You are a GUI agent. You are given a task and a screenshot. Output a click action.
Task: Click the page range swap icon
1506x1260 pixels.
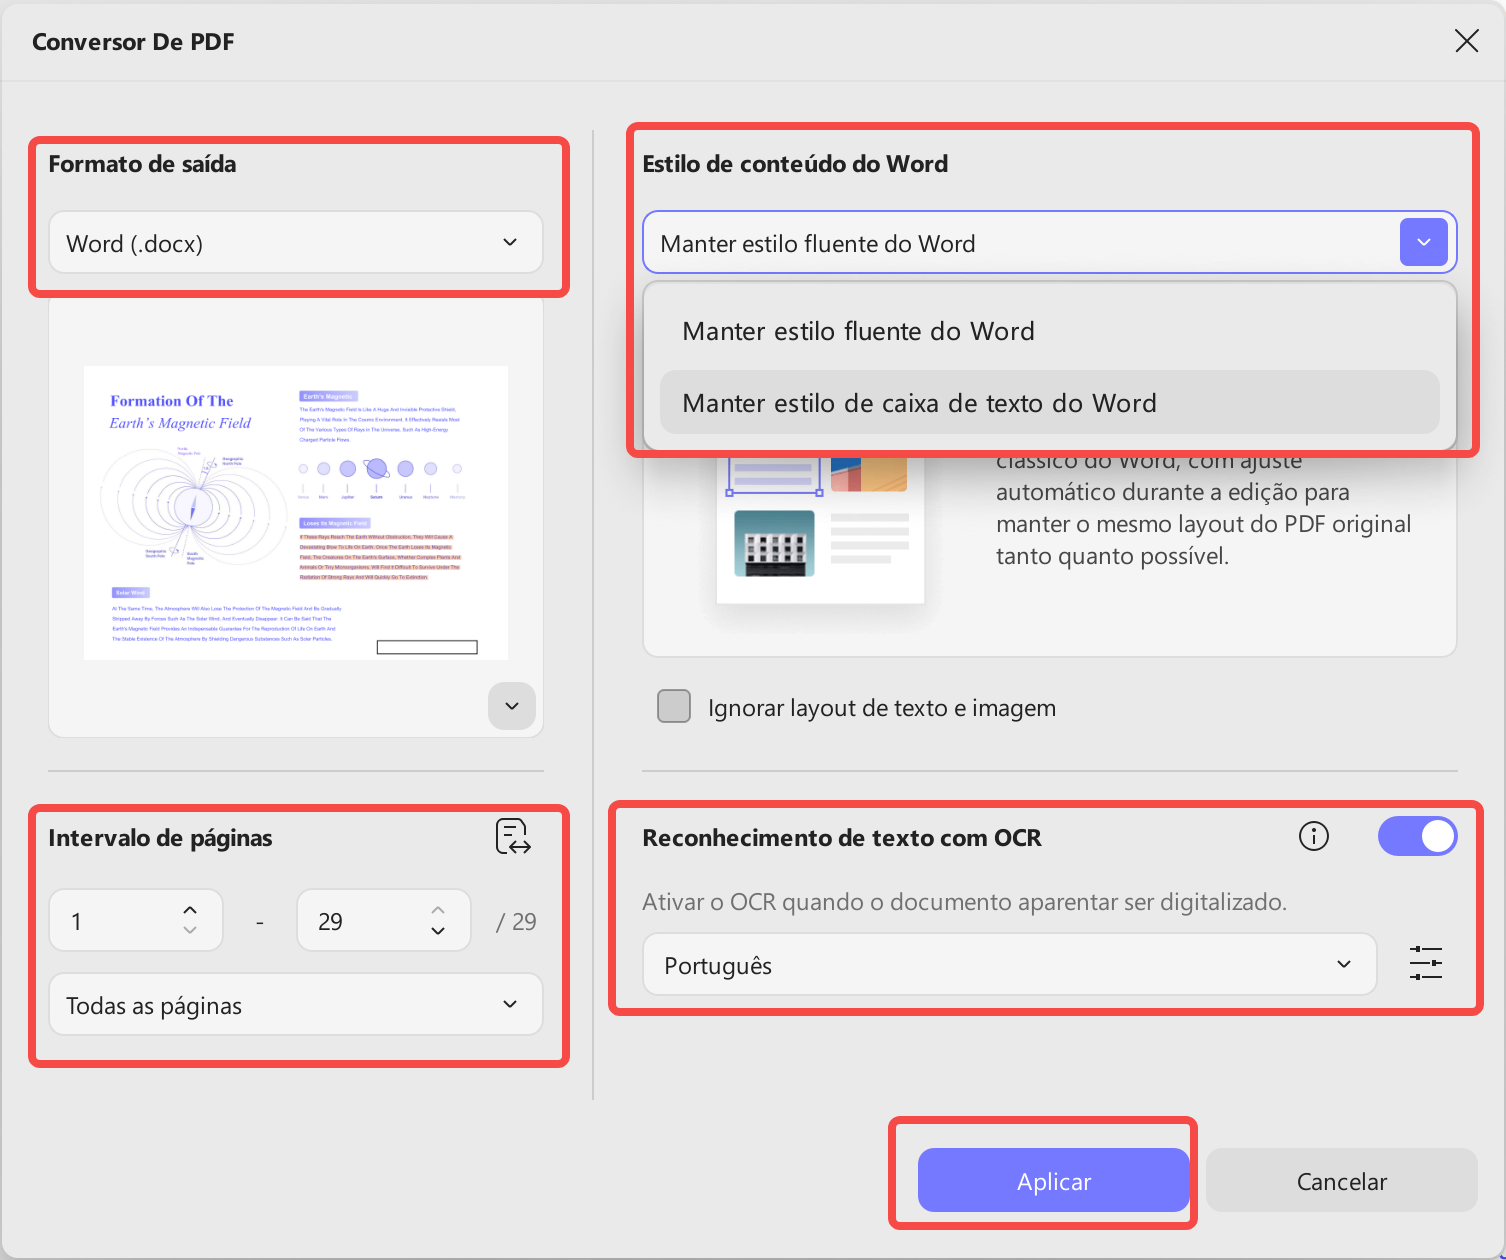[513, 837]
